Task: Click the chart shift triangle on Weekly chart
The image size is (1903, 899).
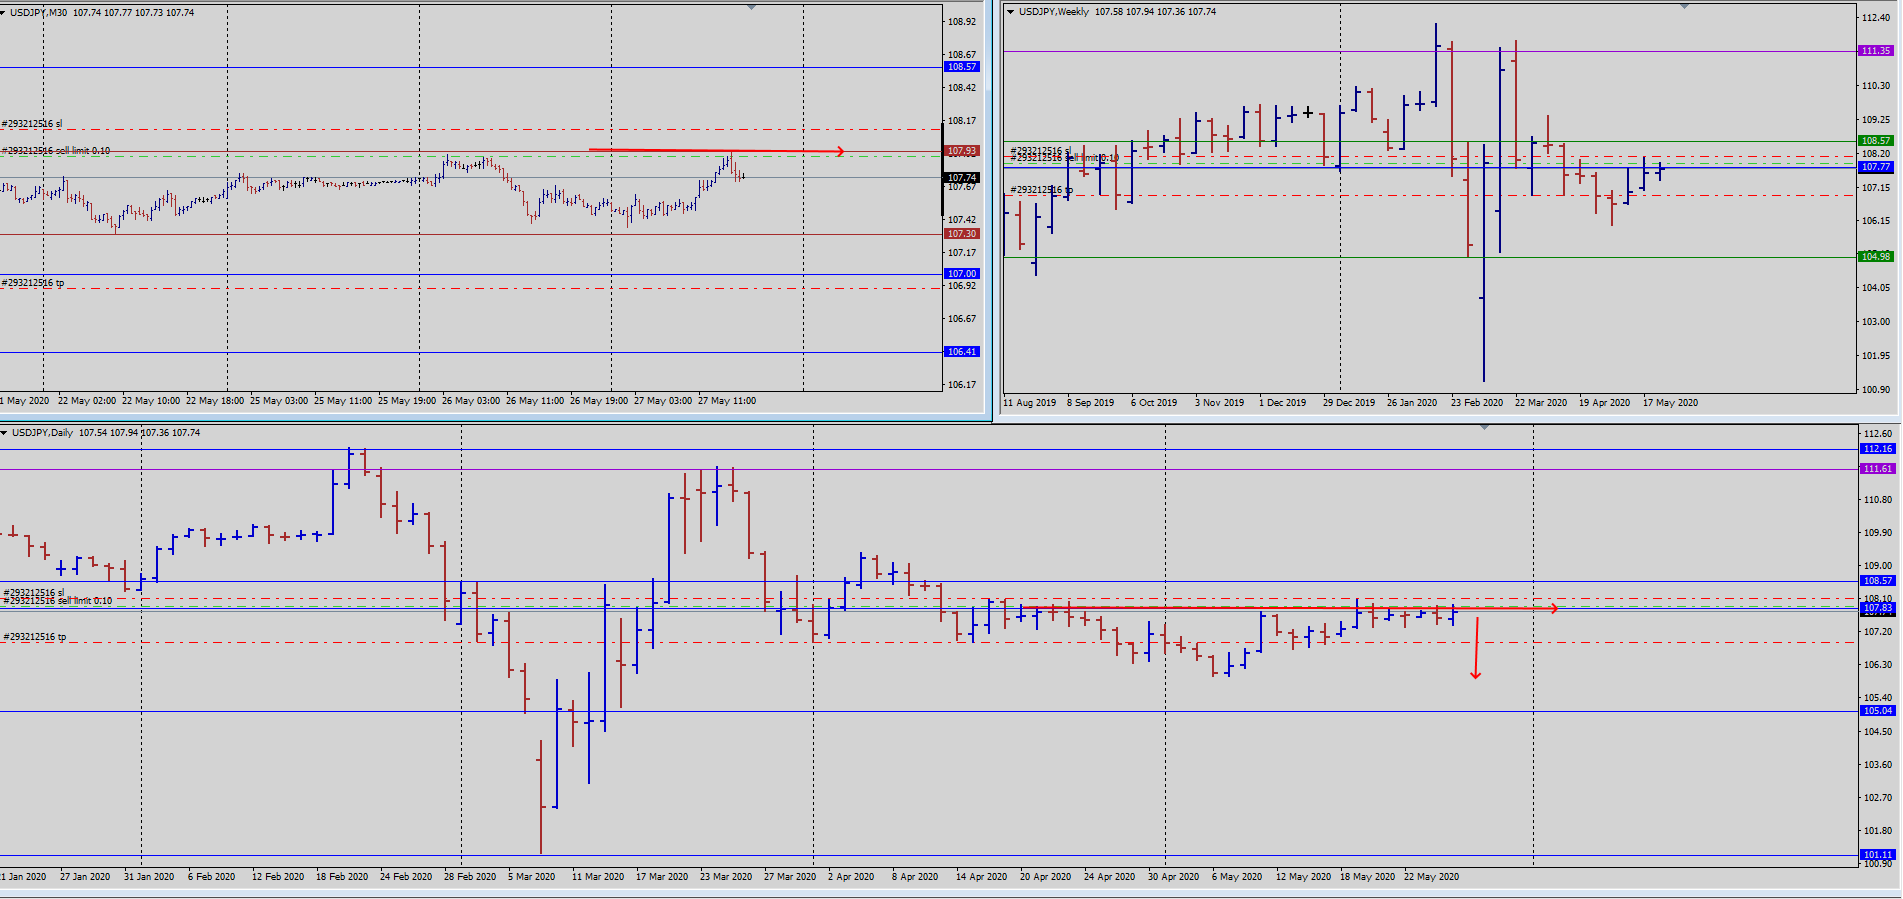Action: pos(1684,6)
